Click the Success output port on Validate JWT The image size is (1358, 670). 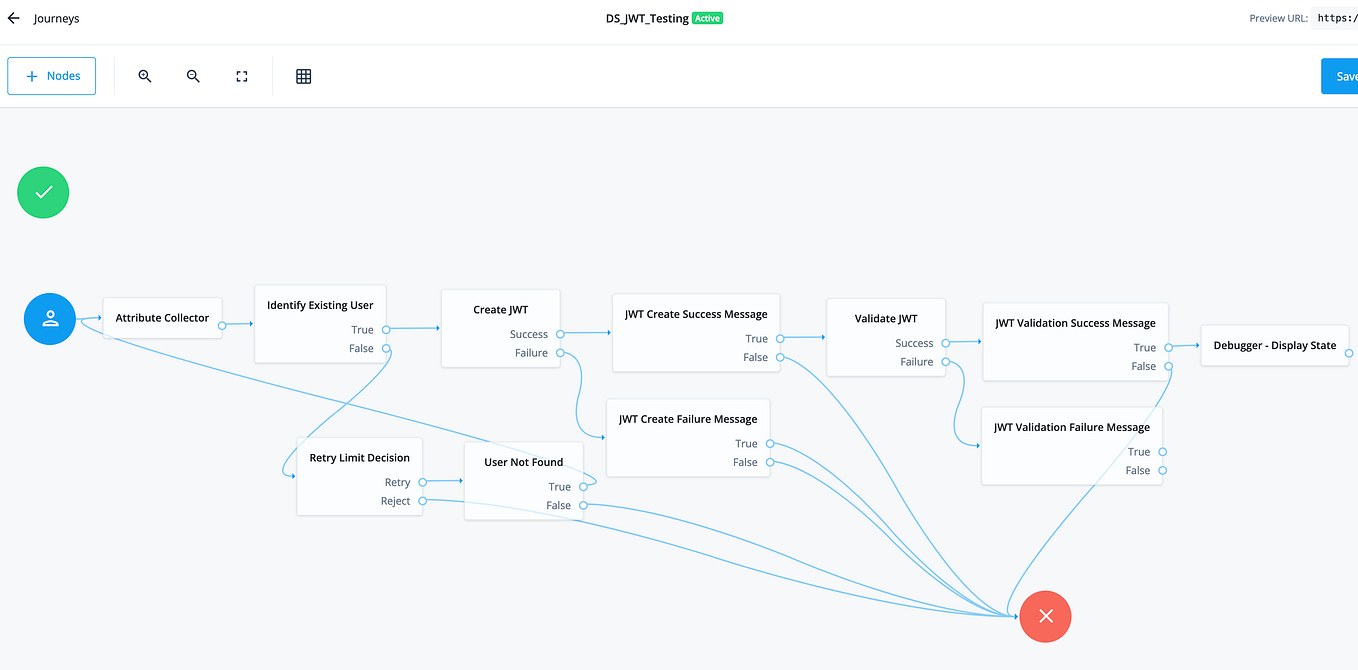coord(946,342)
